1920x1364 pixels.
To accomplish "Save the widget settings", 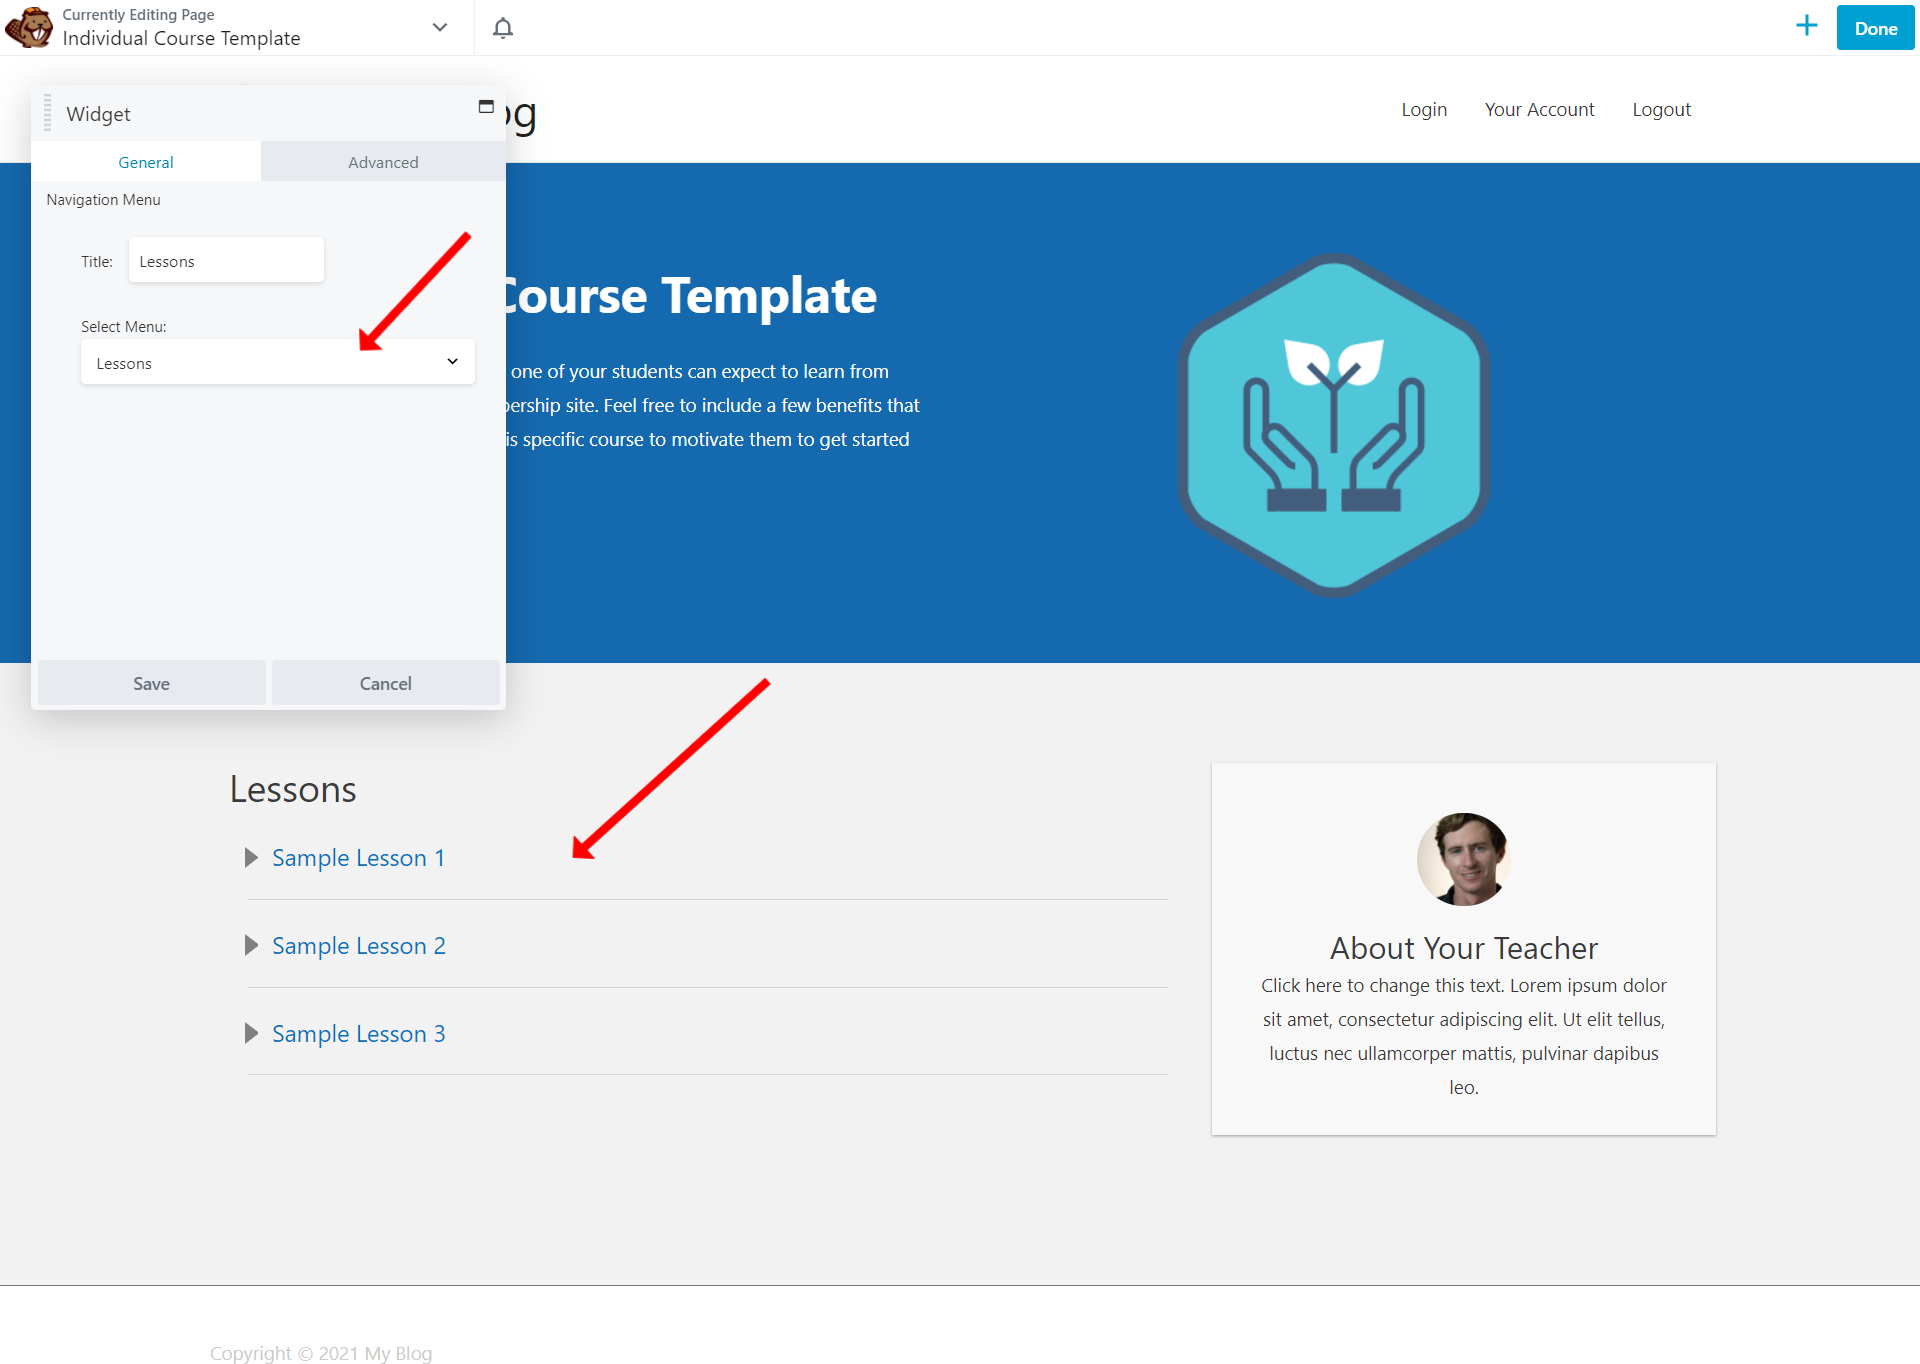I will [x=152, y=684].
